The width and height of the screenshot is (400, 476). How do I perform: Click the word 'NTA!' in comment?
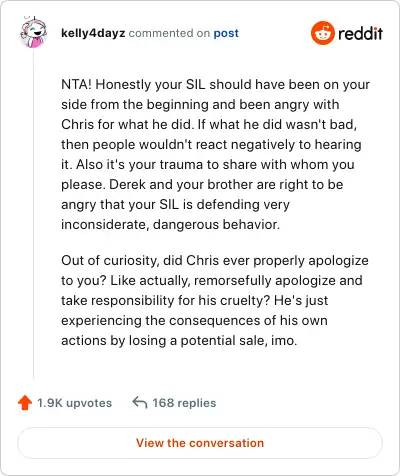coord(76,84)
